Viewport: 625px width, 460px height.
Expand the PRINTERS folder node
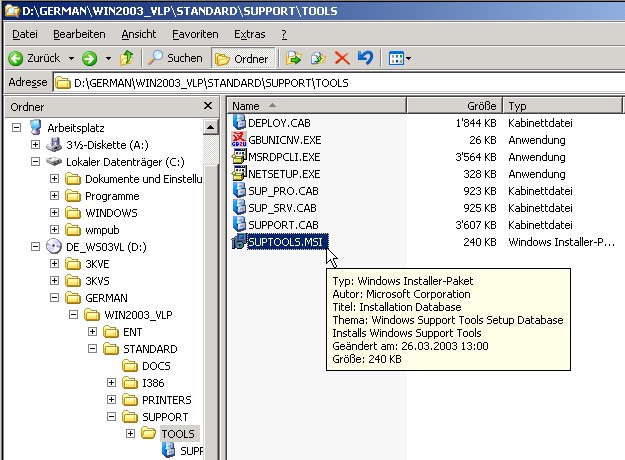point(112,399)
